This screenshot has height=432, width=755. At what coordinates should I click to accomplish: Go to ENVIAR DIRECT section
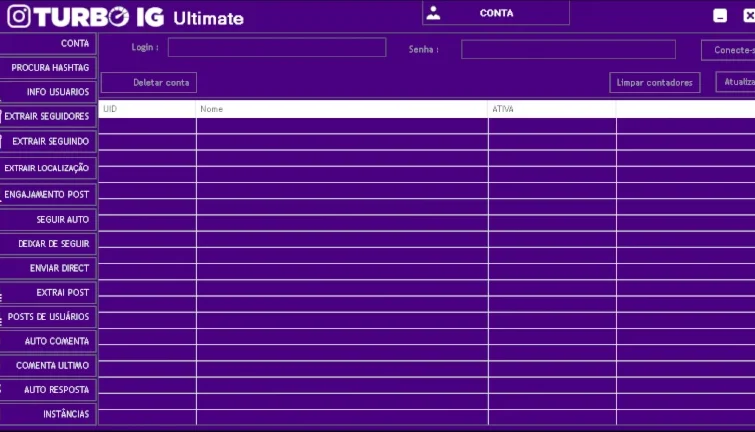coord(48,268)
